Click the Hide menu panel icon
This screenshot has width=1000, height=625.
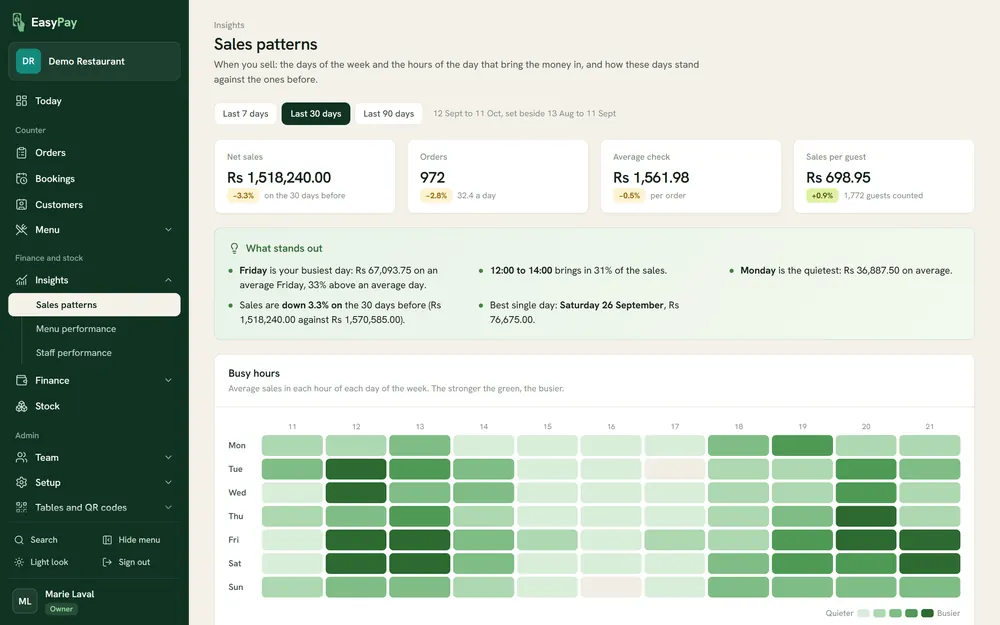tap(107, 540)
